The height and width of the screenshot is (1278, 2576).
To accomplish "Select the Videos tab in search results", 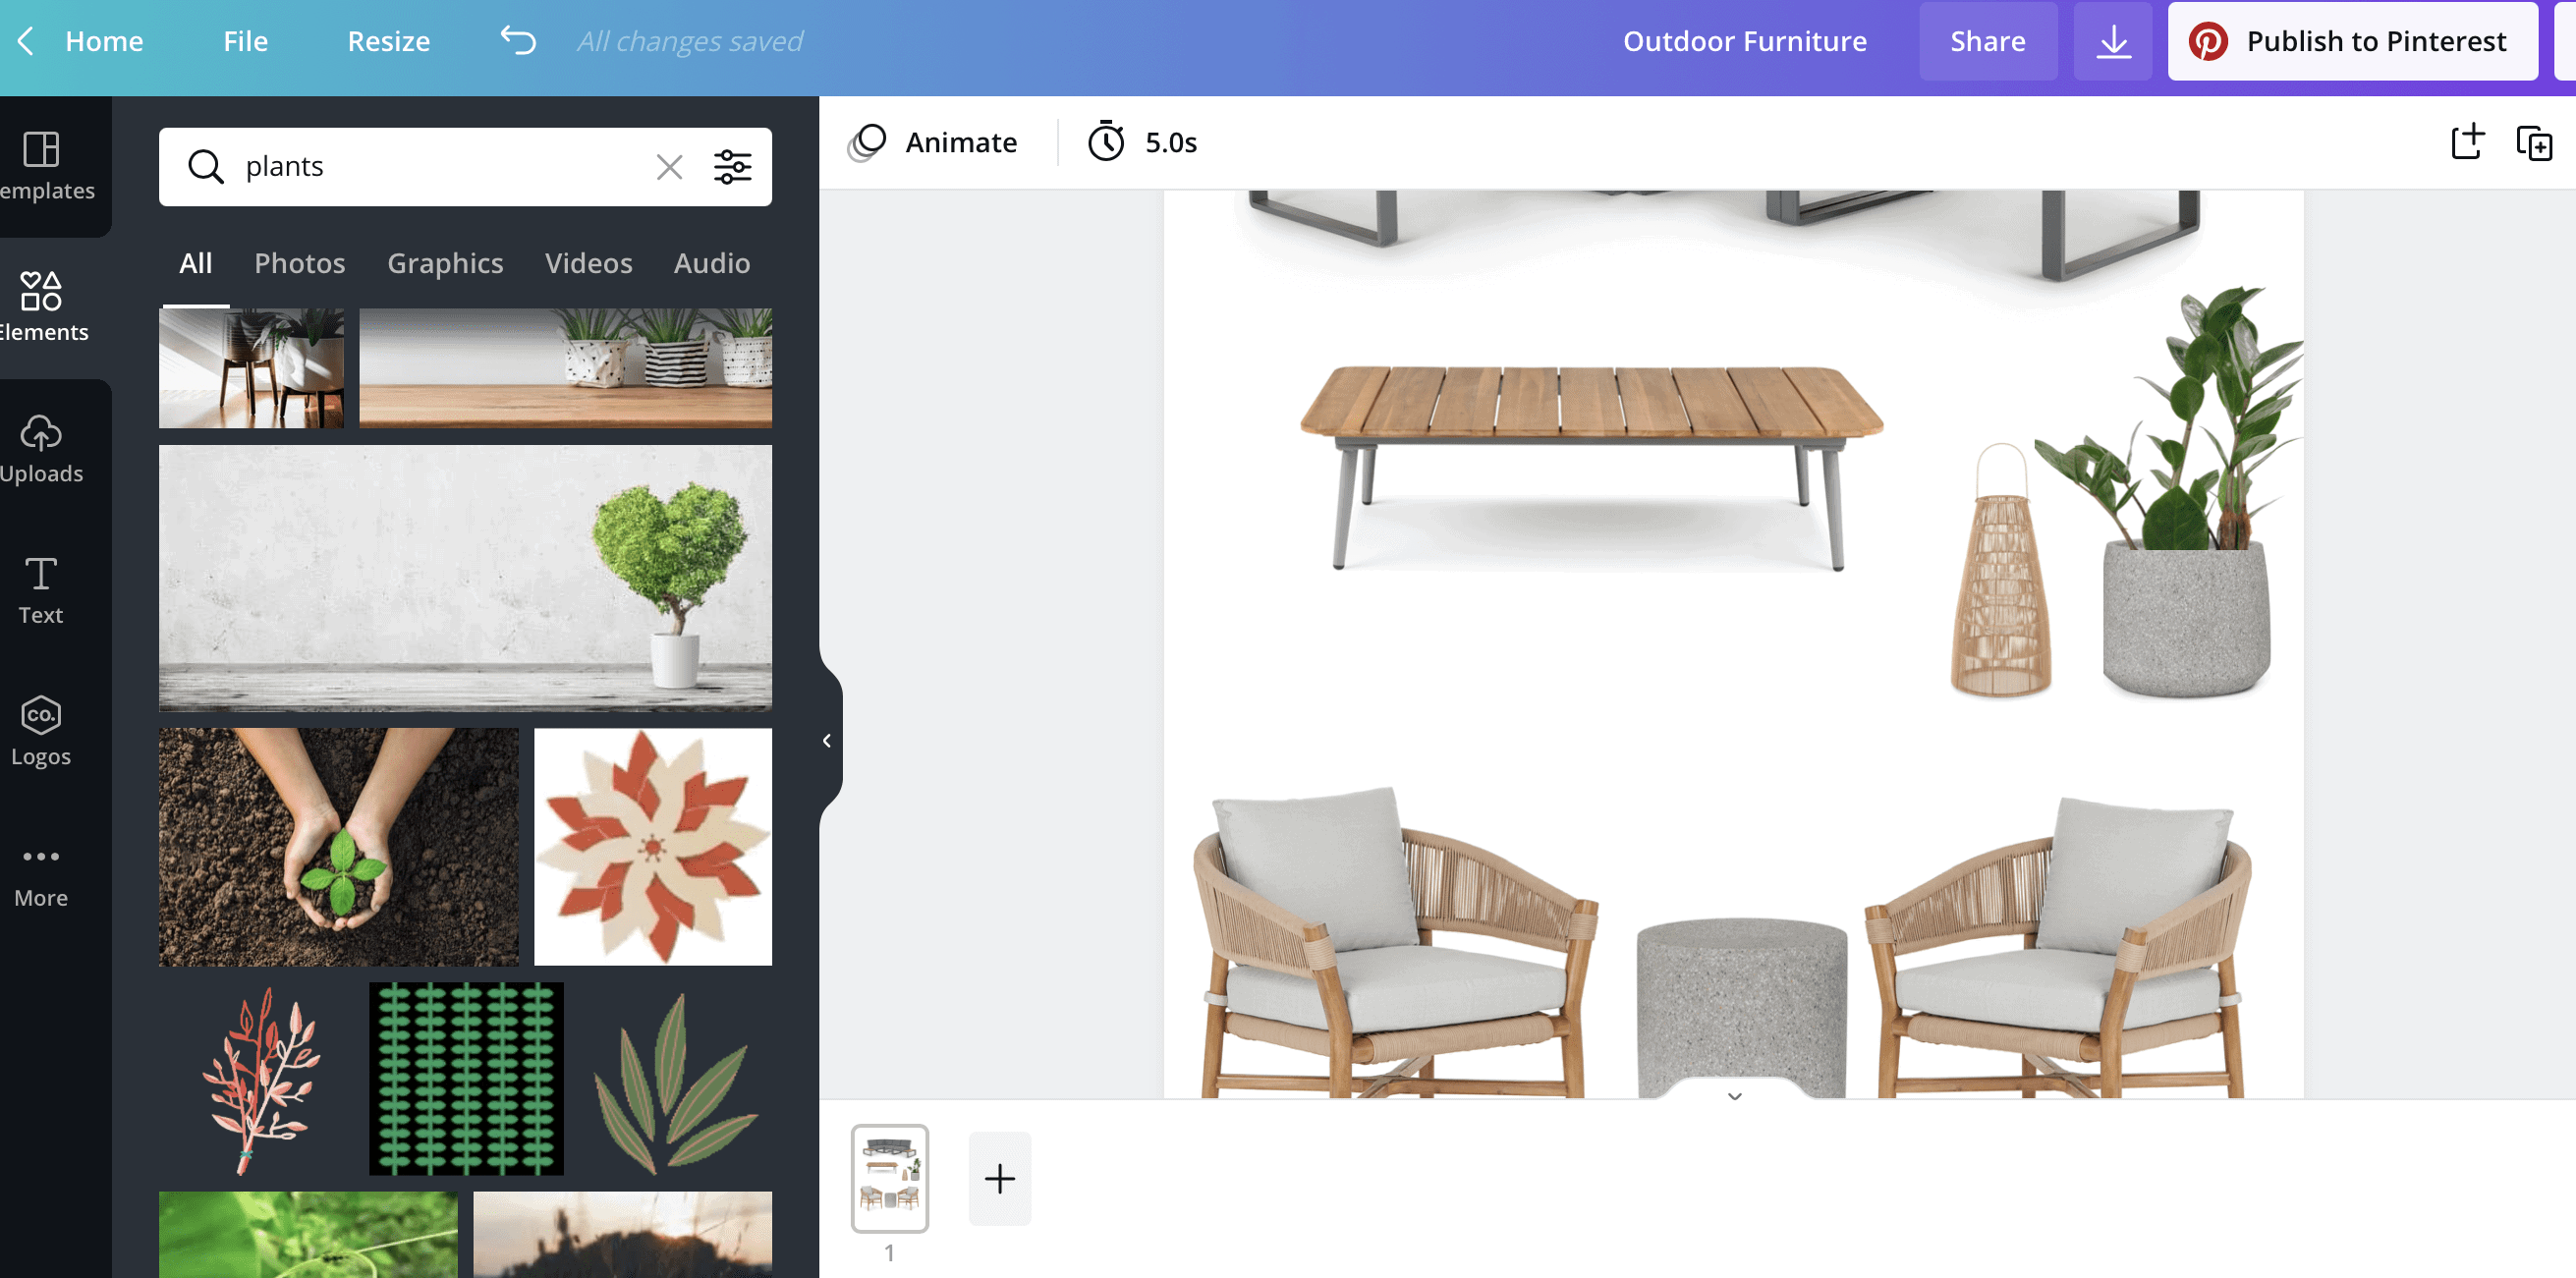I will [x=589, y=263].
